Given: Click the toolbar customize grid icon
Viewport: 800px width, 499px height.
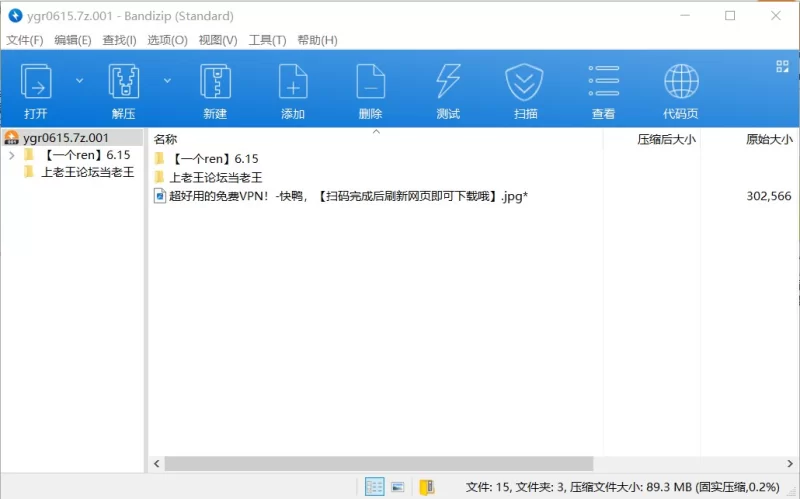Looking at the screenshot, I should click(782, 66).
